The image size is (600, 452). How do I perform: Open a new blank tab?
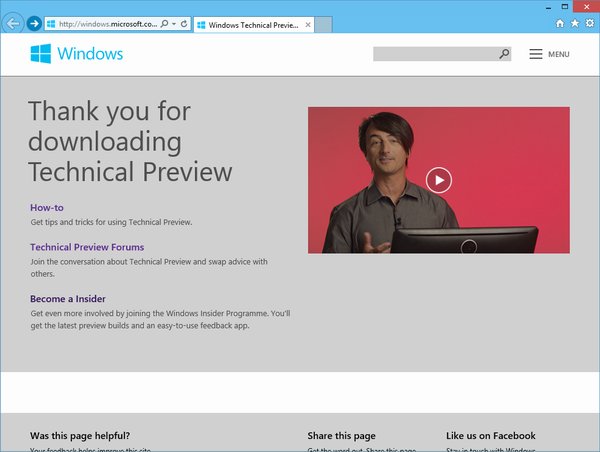tap(323, 25)
